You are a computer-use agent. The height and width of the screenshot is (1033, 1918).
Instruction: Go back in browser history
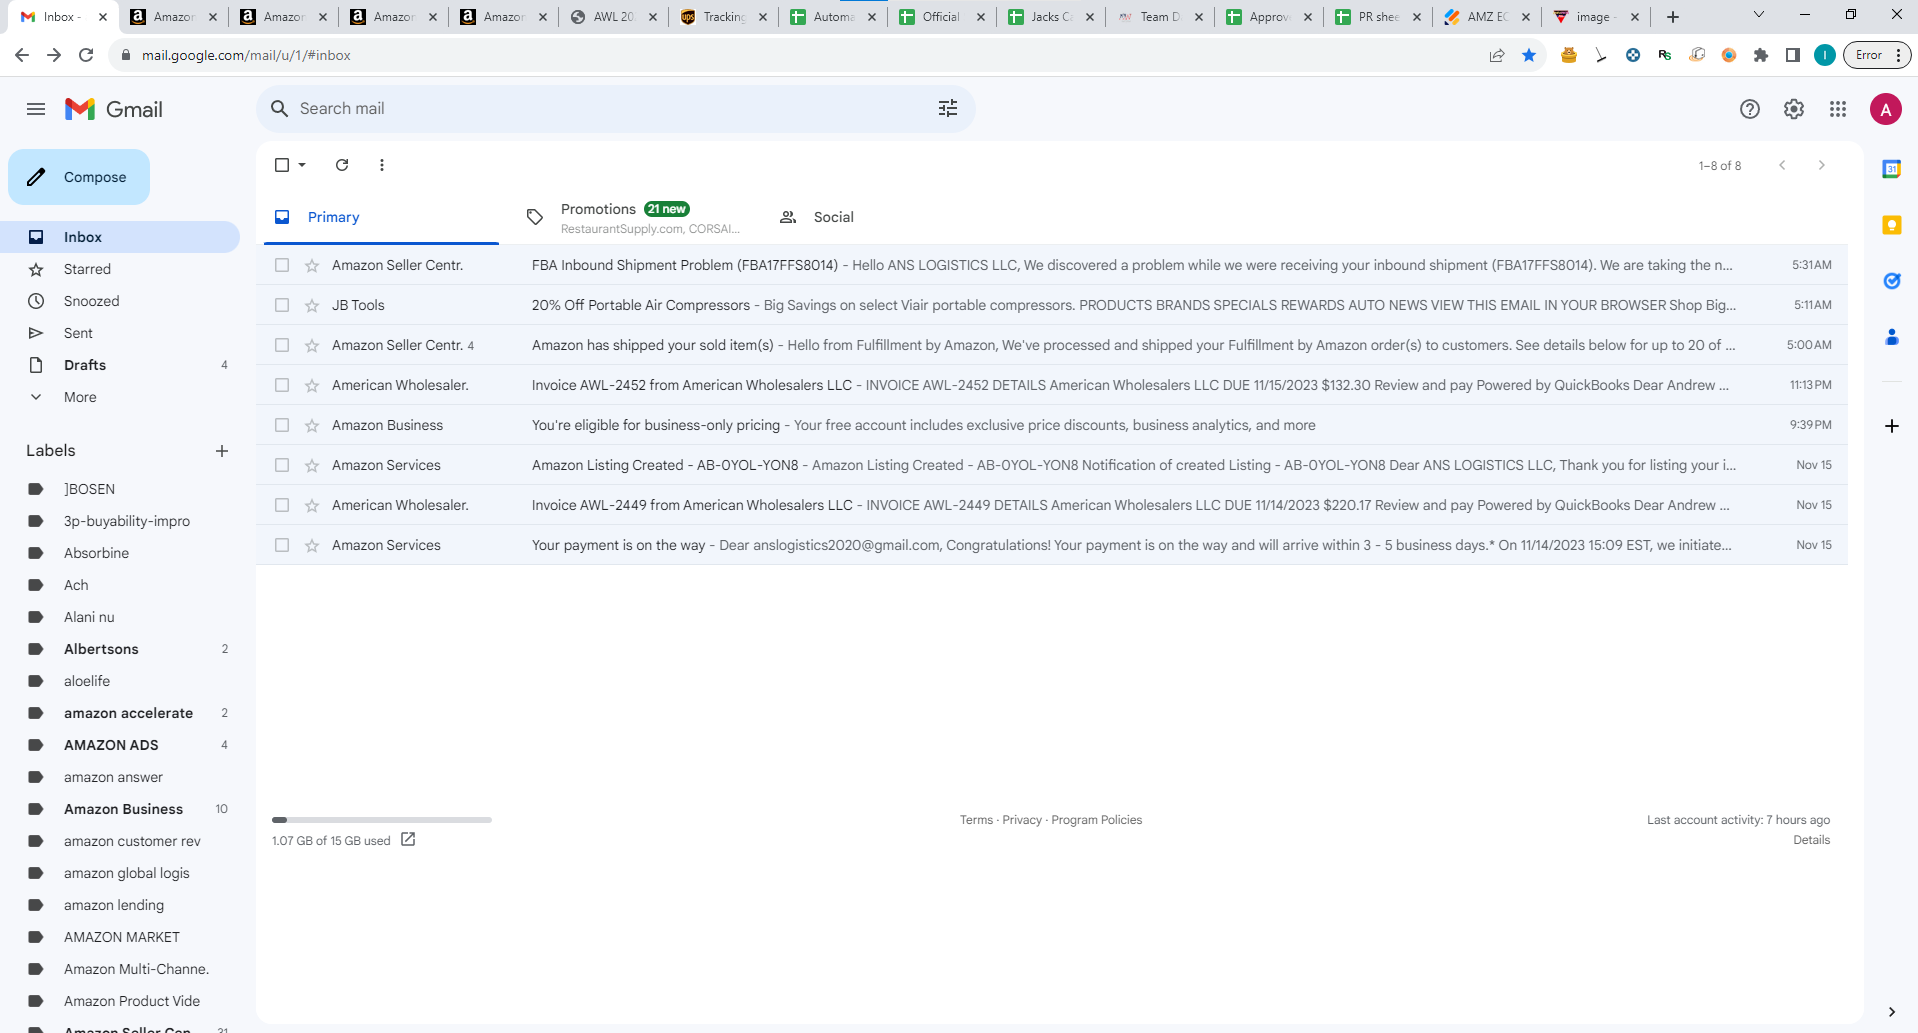click(22, 55)
